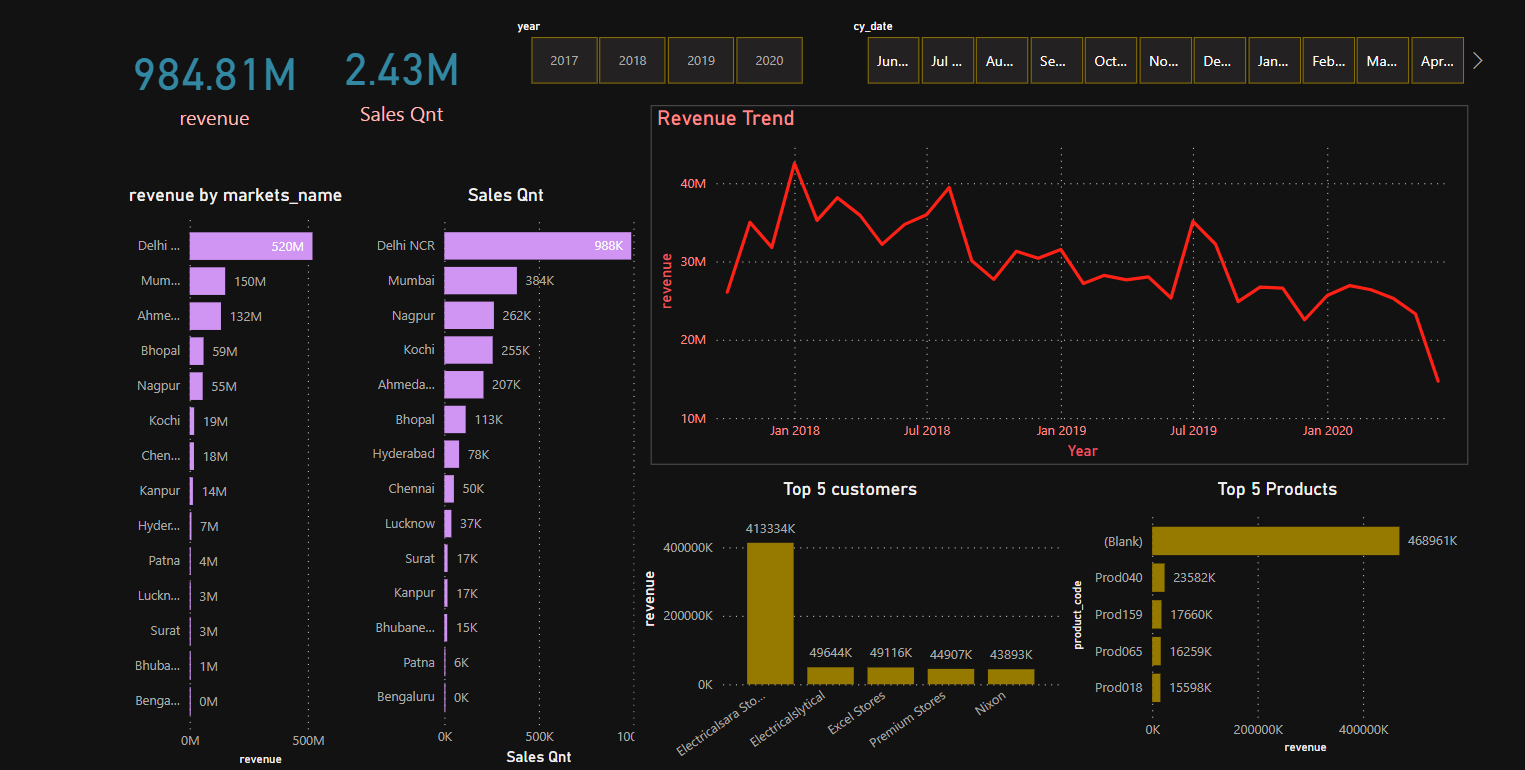Select the (Blank) 468961K product bar
Image resolution: width=1525 pixels, height=770 pixels.
pyautogui.click(x=1276, y=540)
